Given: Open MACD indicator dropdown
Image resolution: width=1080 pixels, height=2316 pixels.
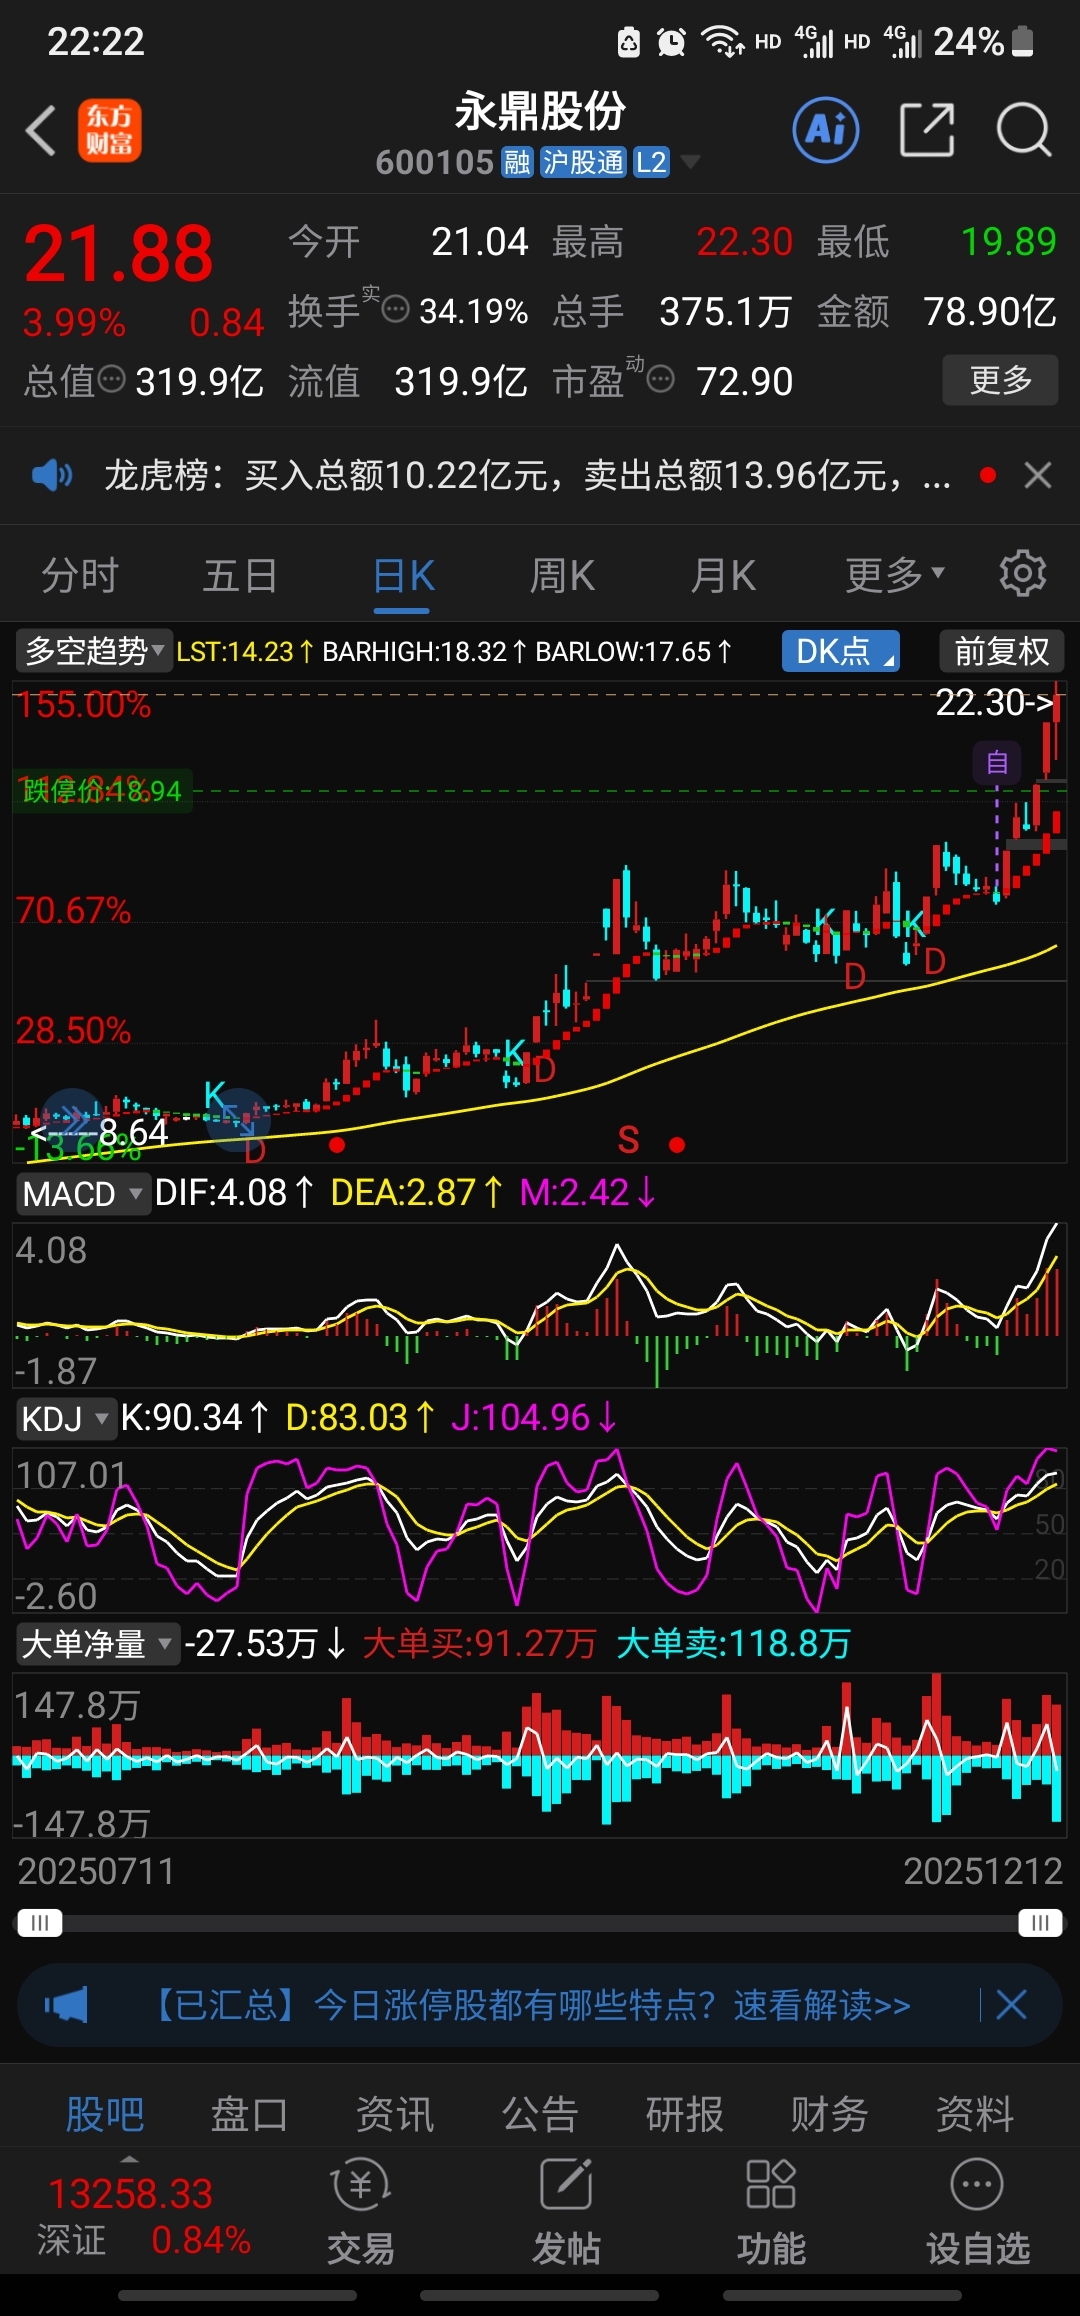Looking at the screenshot, I should point(82,1193).
